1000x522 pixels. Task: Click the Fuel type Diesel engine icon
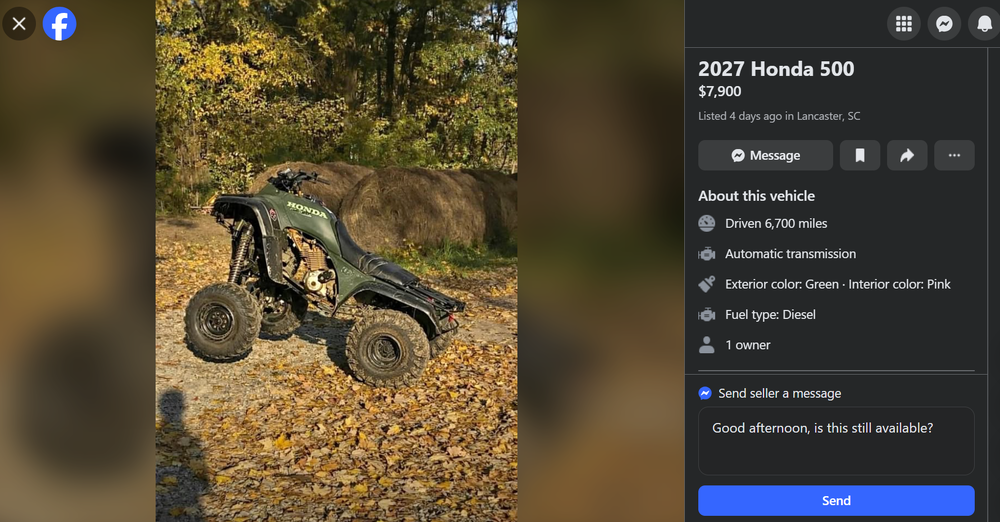pyautogui.click(x=707, y=315)
